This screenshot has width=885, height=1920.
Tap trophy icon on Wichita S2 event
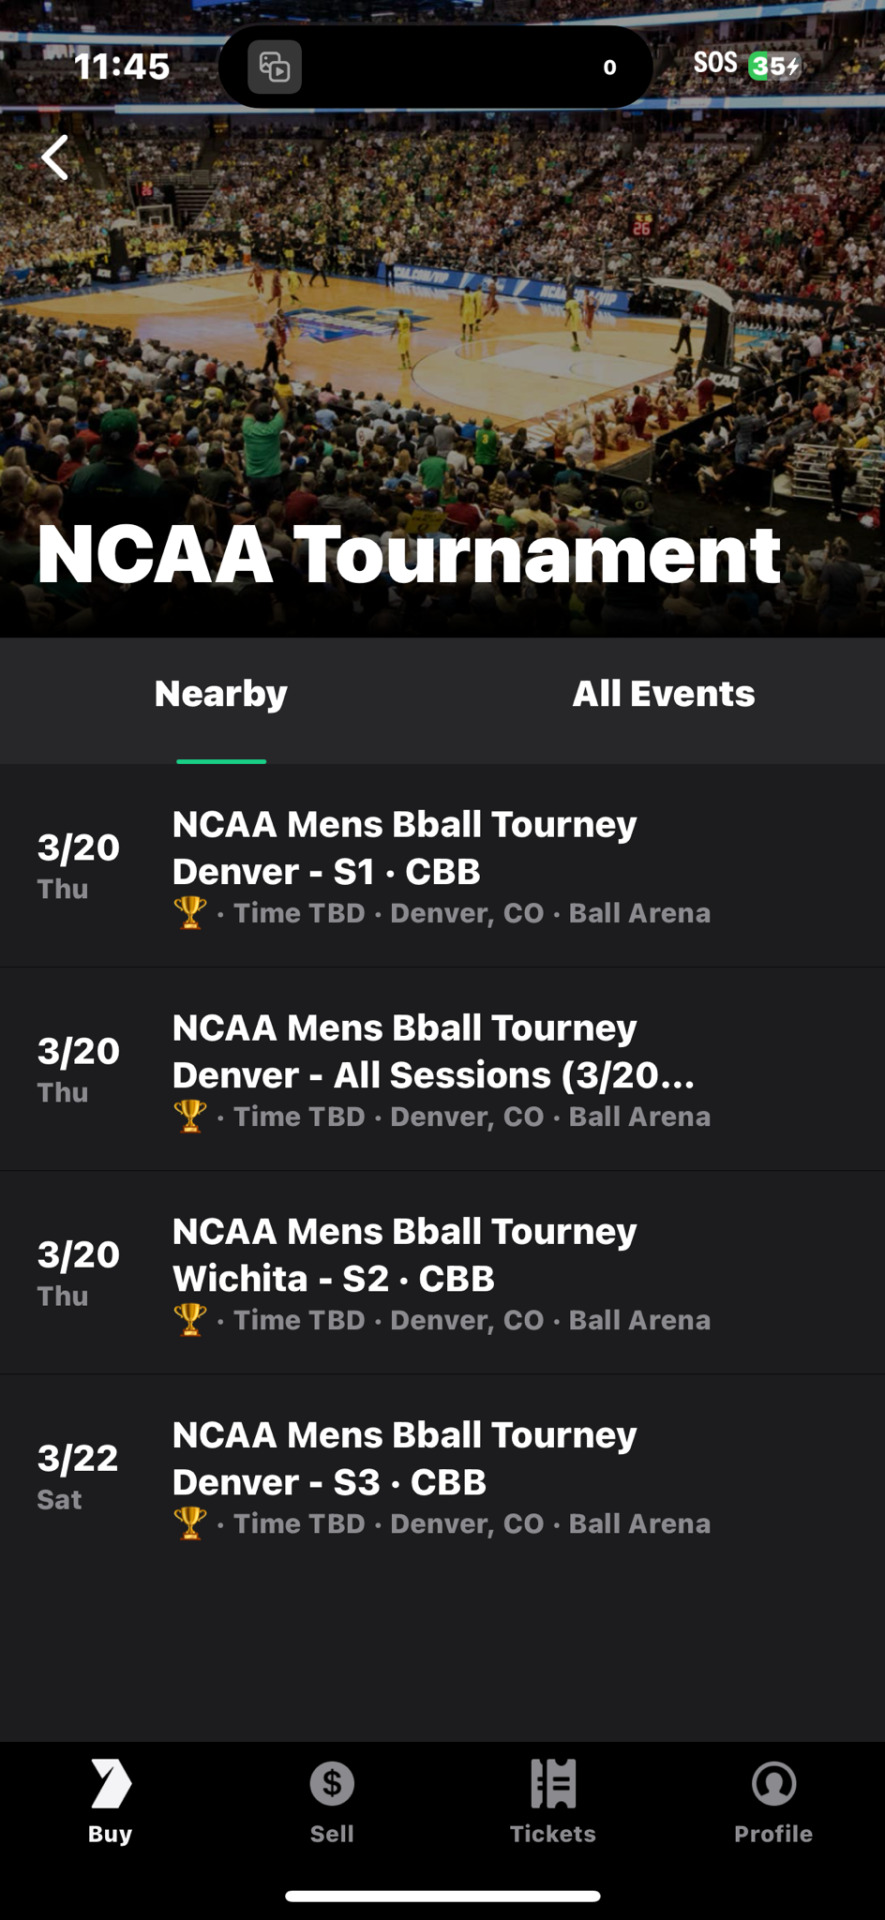tap(190, 1319)
